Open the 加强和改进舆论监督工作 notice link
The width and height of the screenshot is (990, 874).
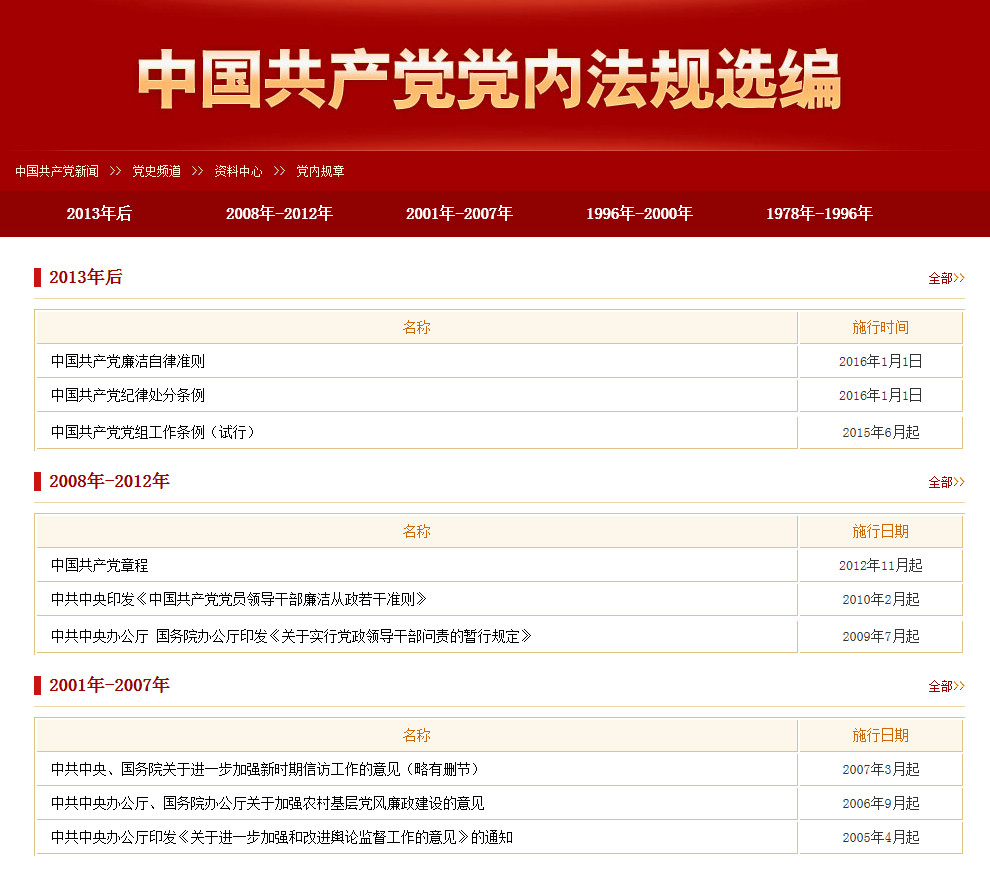coord(282,837)
